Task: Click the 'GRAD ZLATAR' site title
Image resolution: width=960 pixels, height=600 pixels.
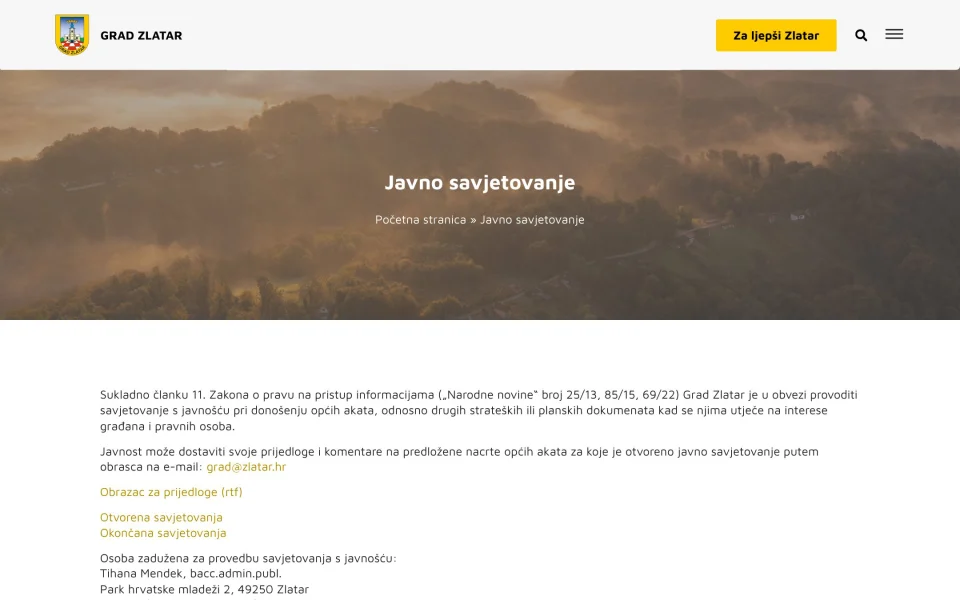Action: pyautogui.click(x=141, y=36)
